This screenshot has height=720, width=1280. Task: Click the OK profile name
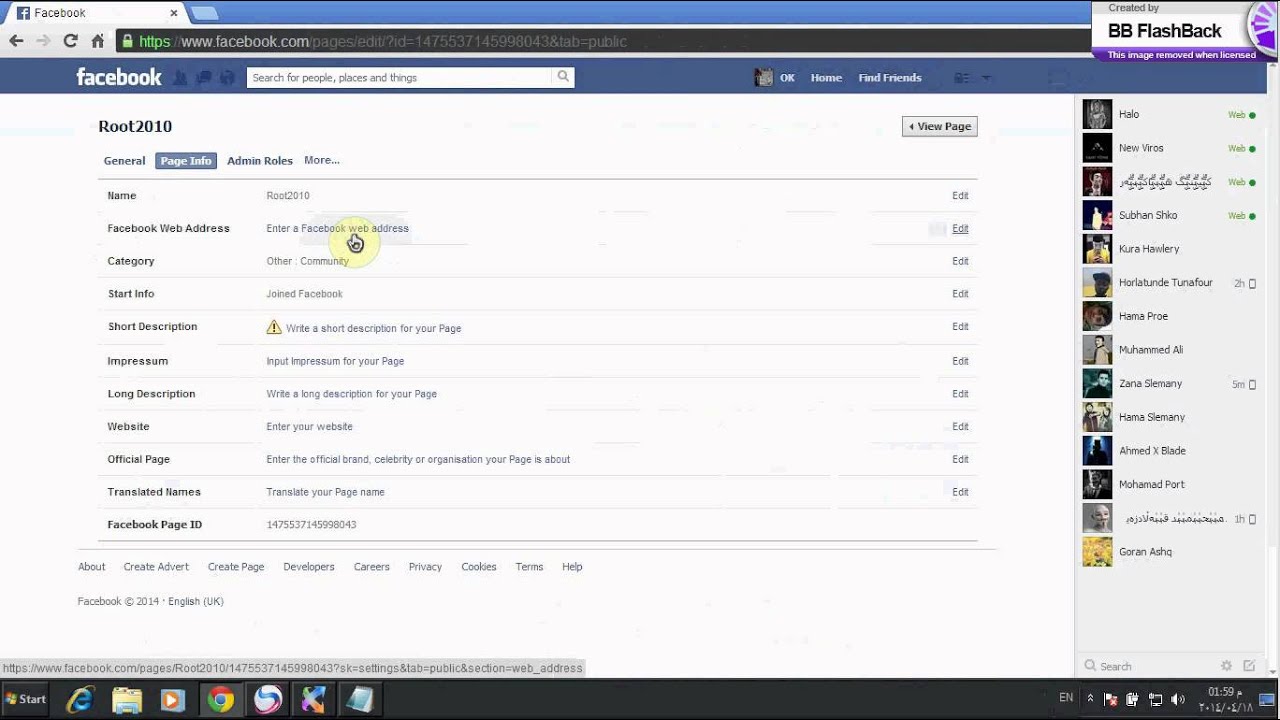tap(787, 77)
